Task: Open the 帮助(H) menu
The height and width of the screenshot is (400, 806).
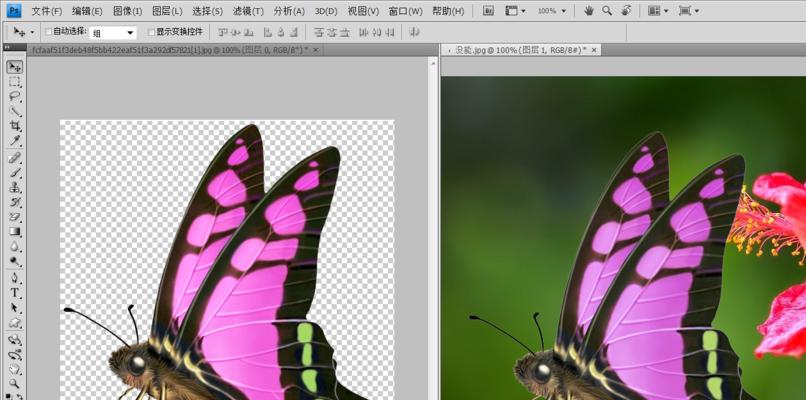Action: click(448, 11)
